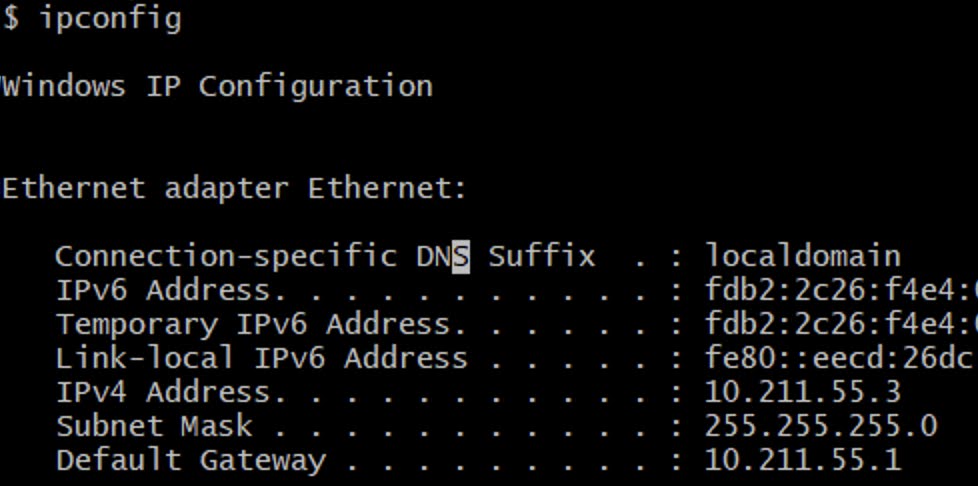This screenshot has height=486, width=978.
Task: Click the Ethernet adapter Ethernet line
Action: coord(234,188)
